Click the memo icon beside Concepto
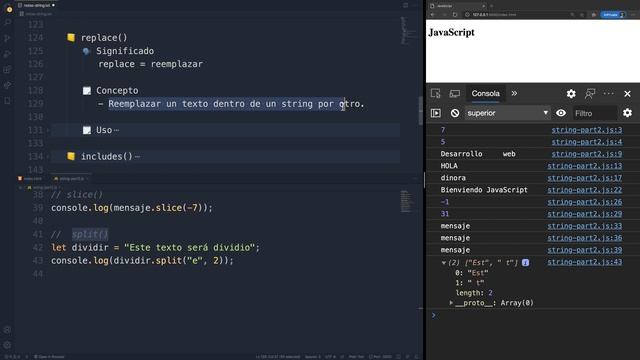This screenshot has width=640, height=360. point(87,91)
